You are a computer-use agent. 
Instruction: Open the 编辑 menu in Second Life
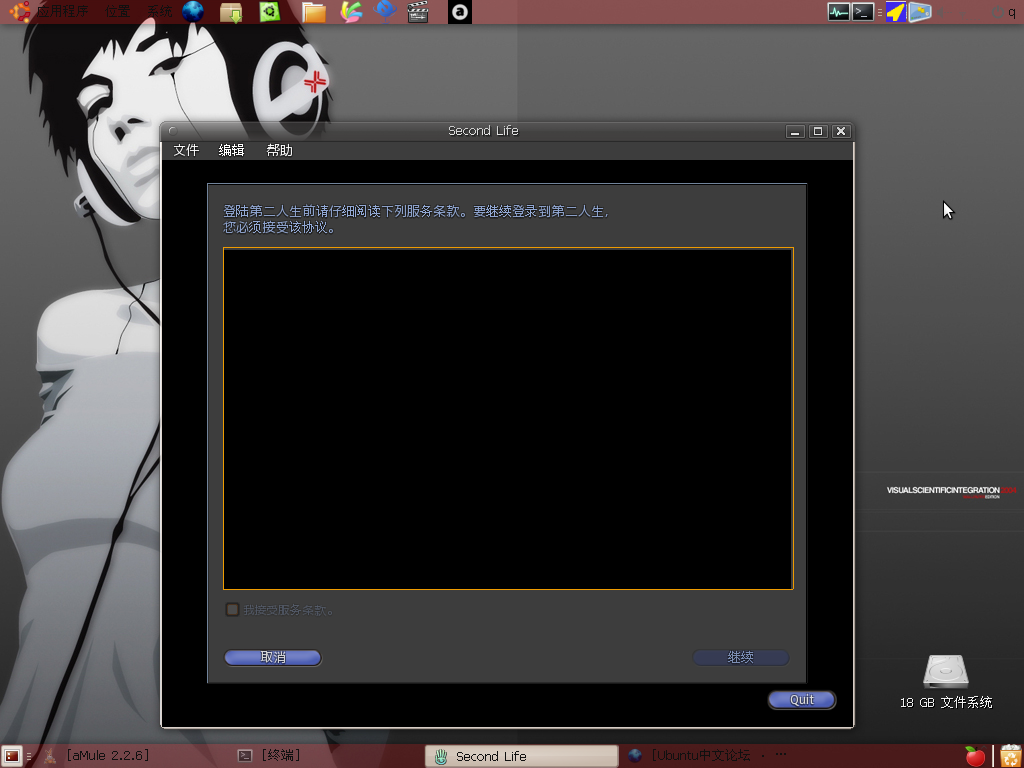click(231, 151)
